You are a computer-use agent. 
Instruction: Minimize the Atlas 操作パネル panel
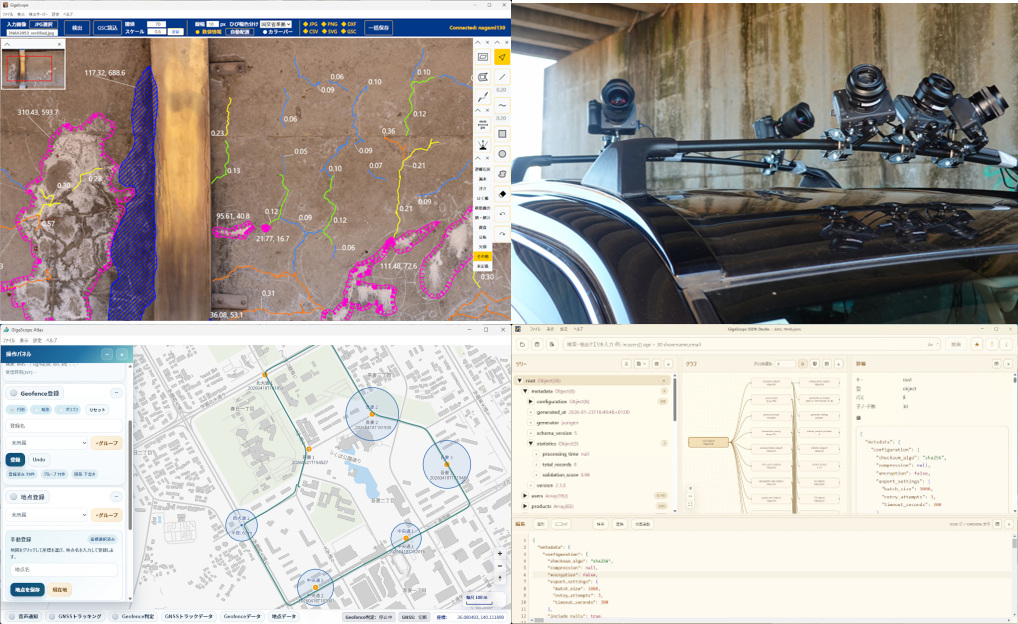pyautogui.click(x=107, y=355)
